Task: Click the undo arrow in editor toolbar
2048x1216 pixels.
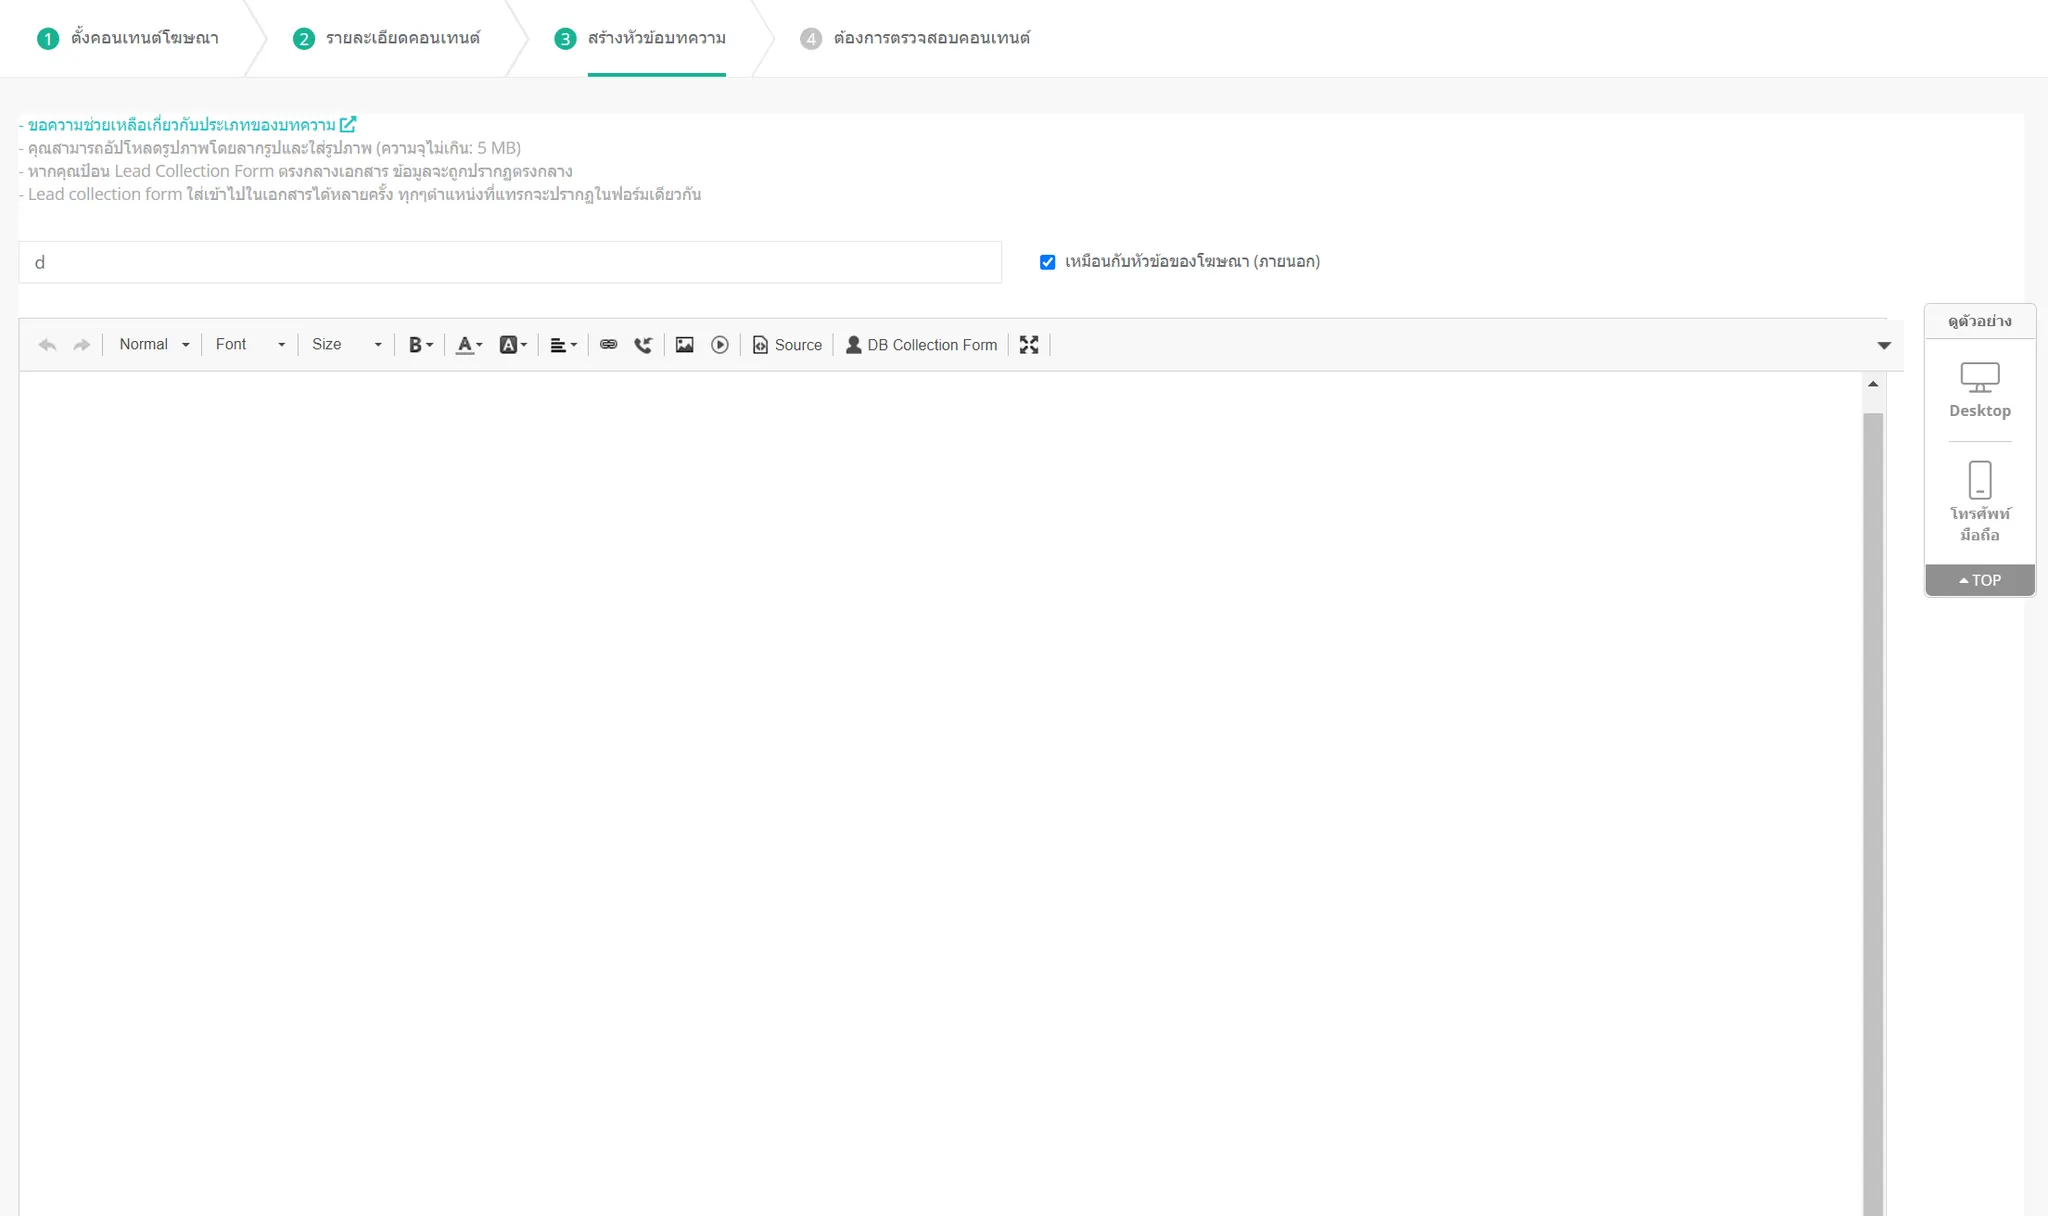Action: point(47,345)
